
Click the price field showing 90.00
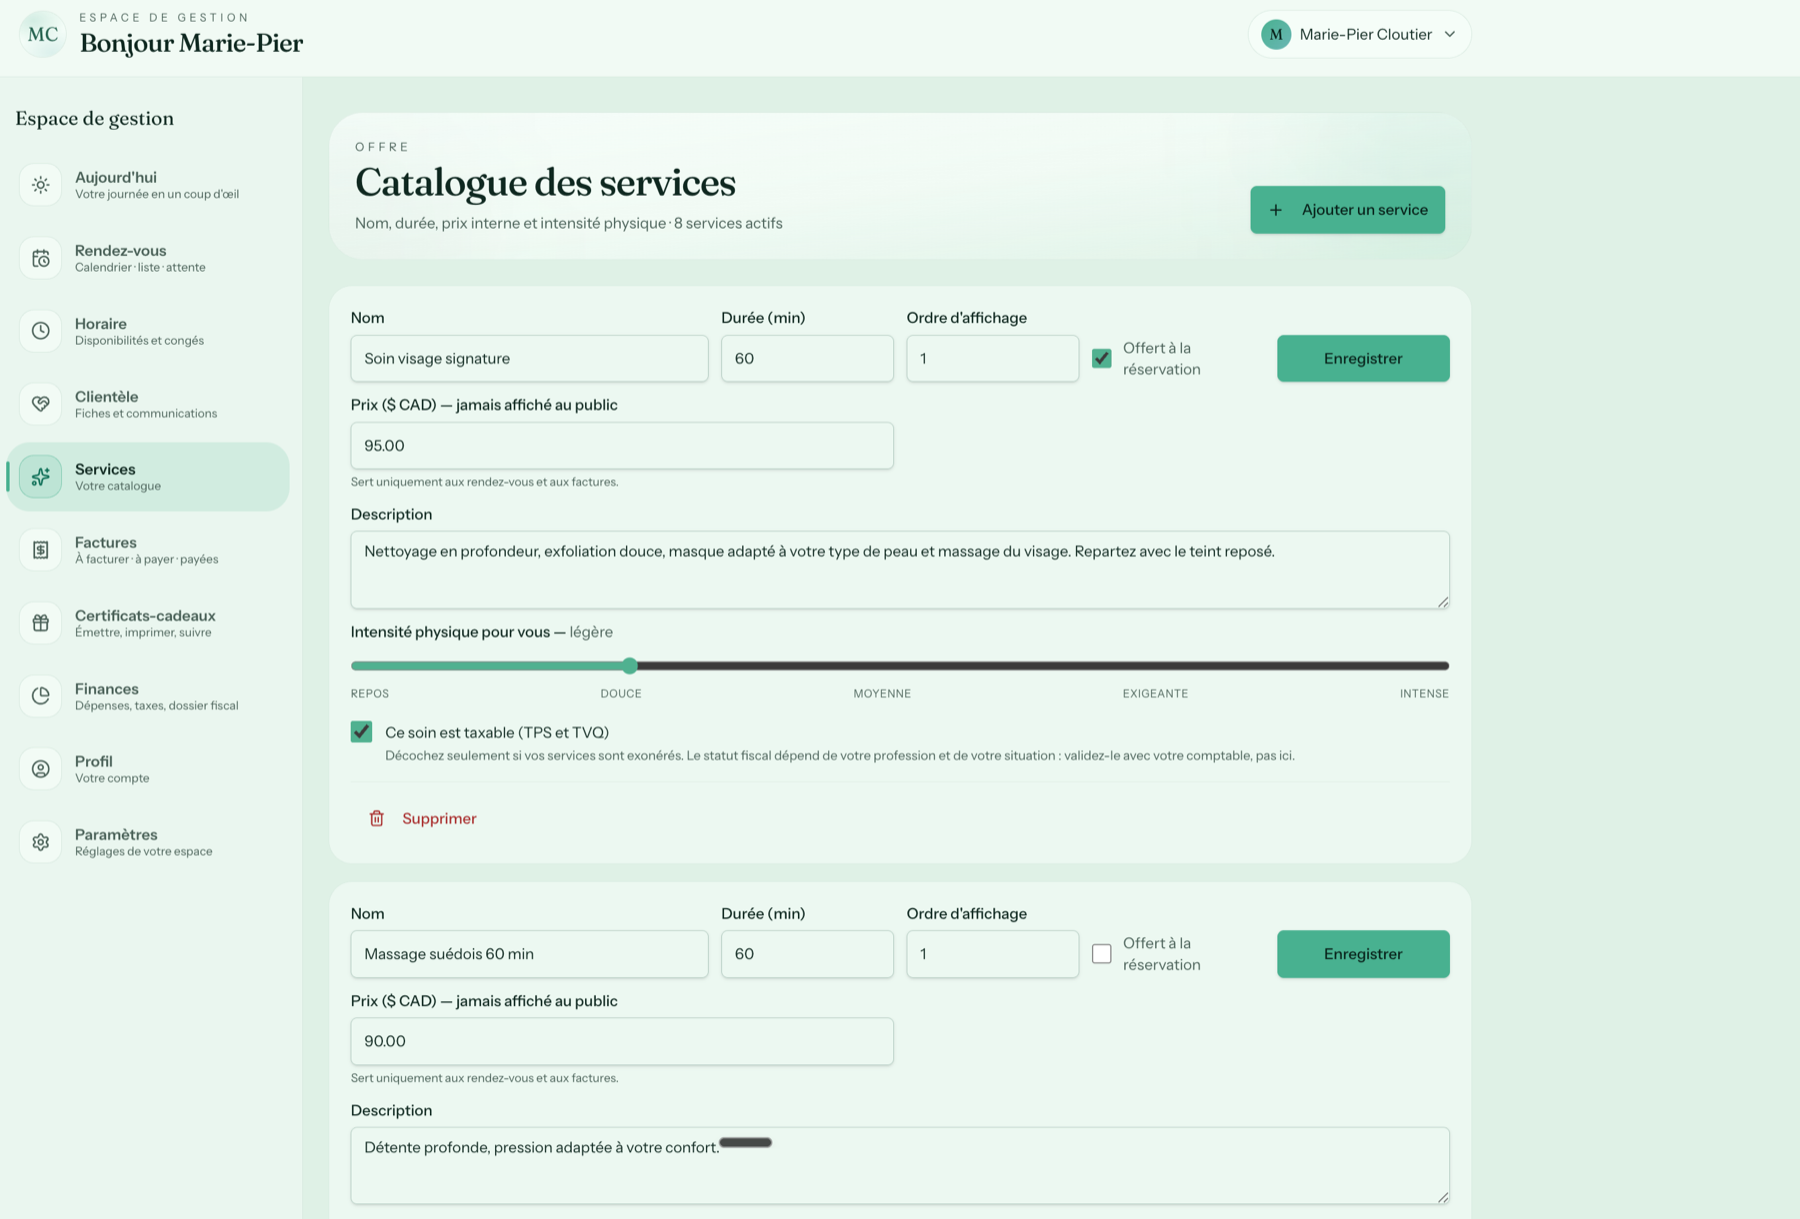[x=622, y=1041]
